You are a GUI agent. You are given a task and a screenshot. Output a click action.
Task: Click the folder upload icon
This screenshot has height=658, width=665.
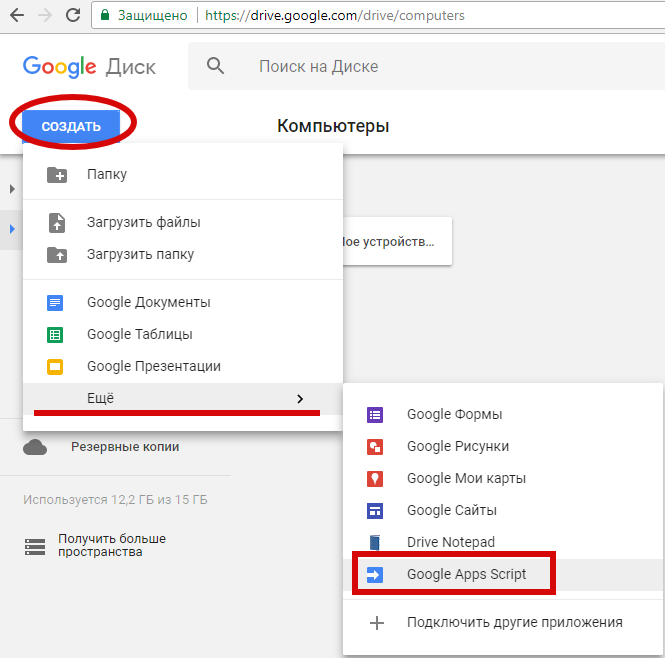(57, 255)
